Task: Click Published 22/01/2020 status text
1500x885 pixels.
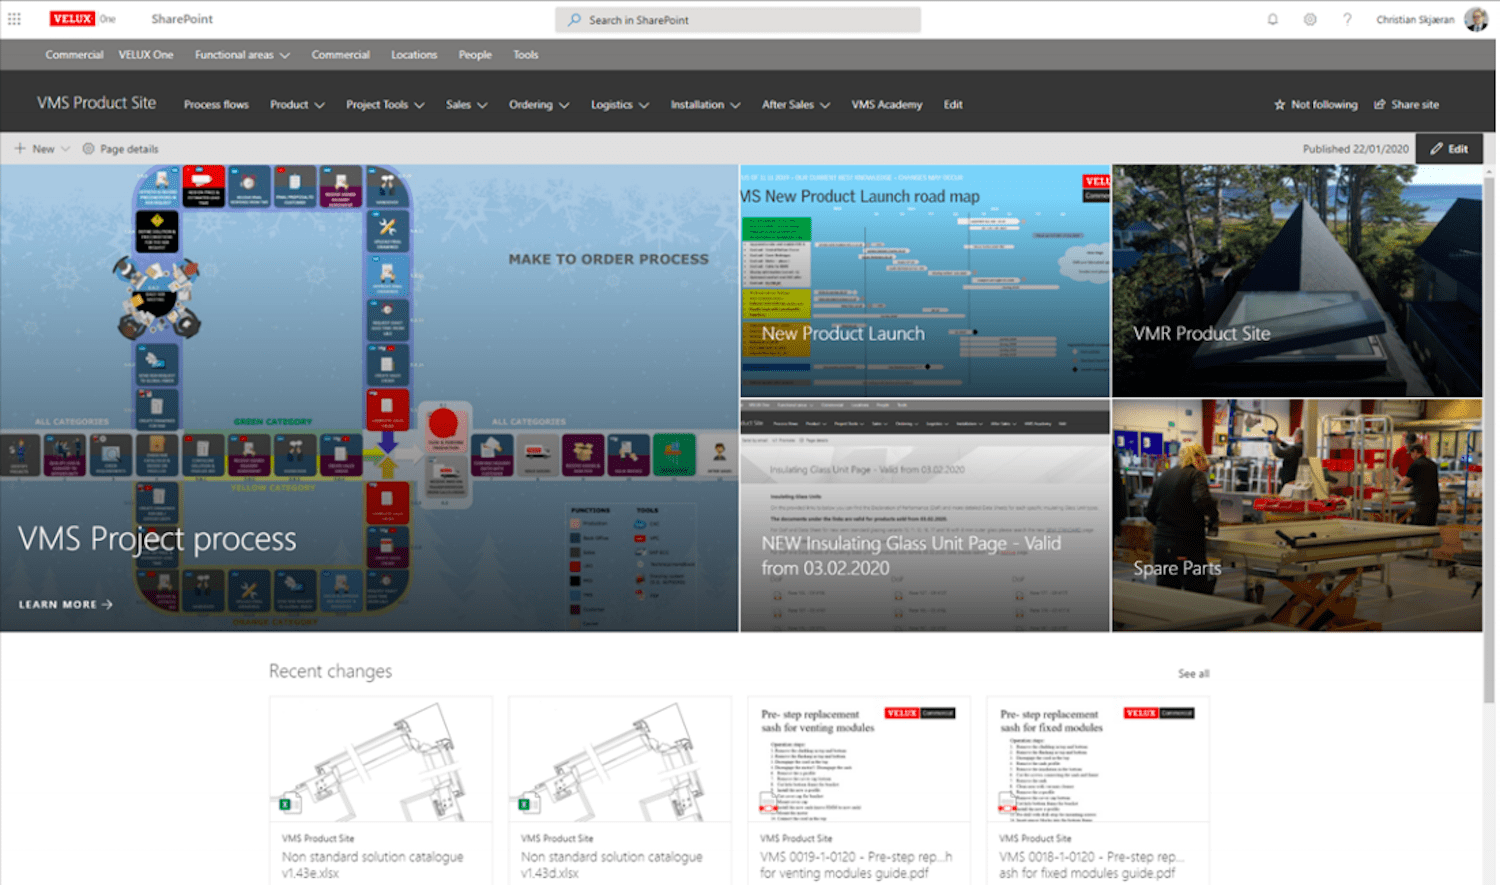Action: (x=1355, y=149)
